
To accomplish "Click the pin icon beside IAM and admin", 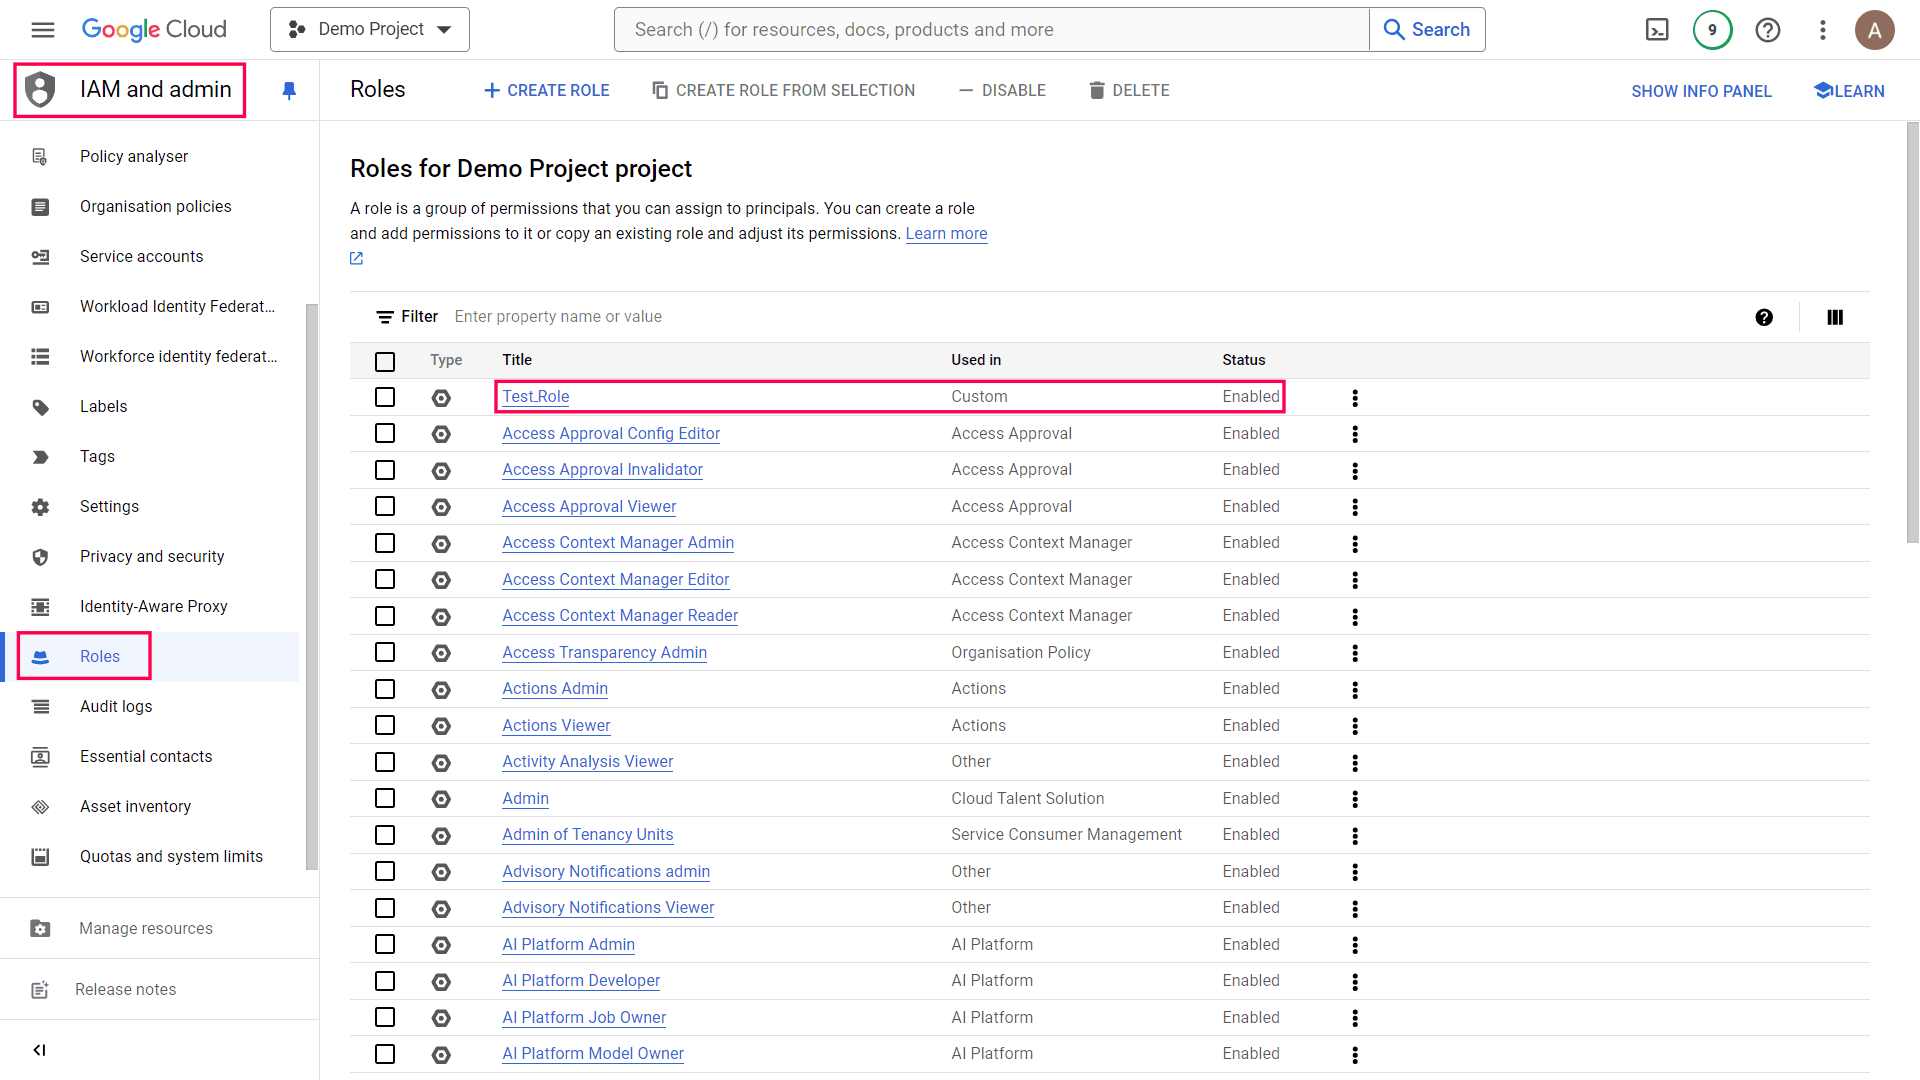I will [x=289, y=91].
